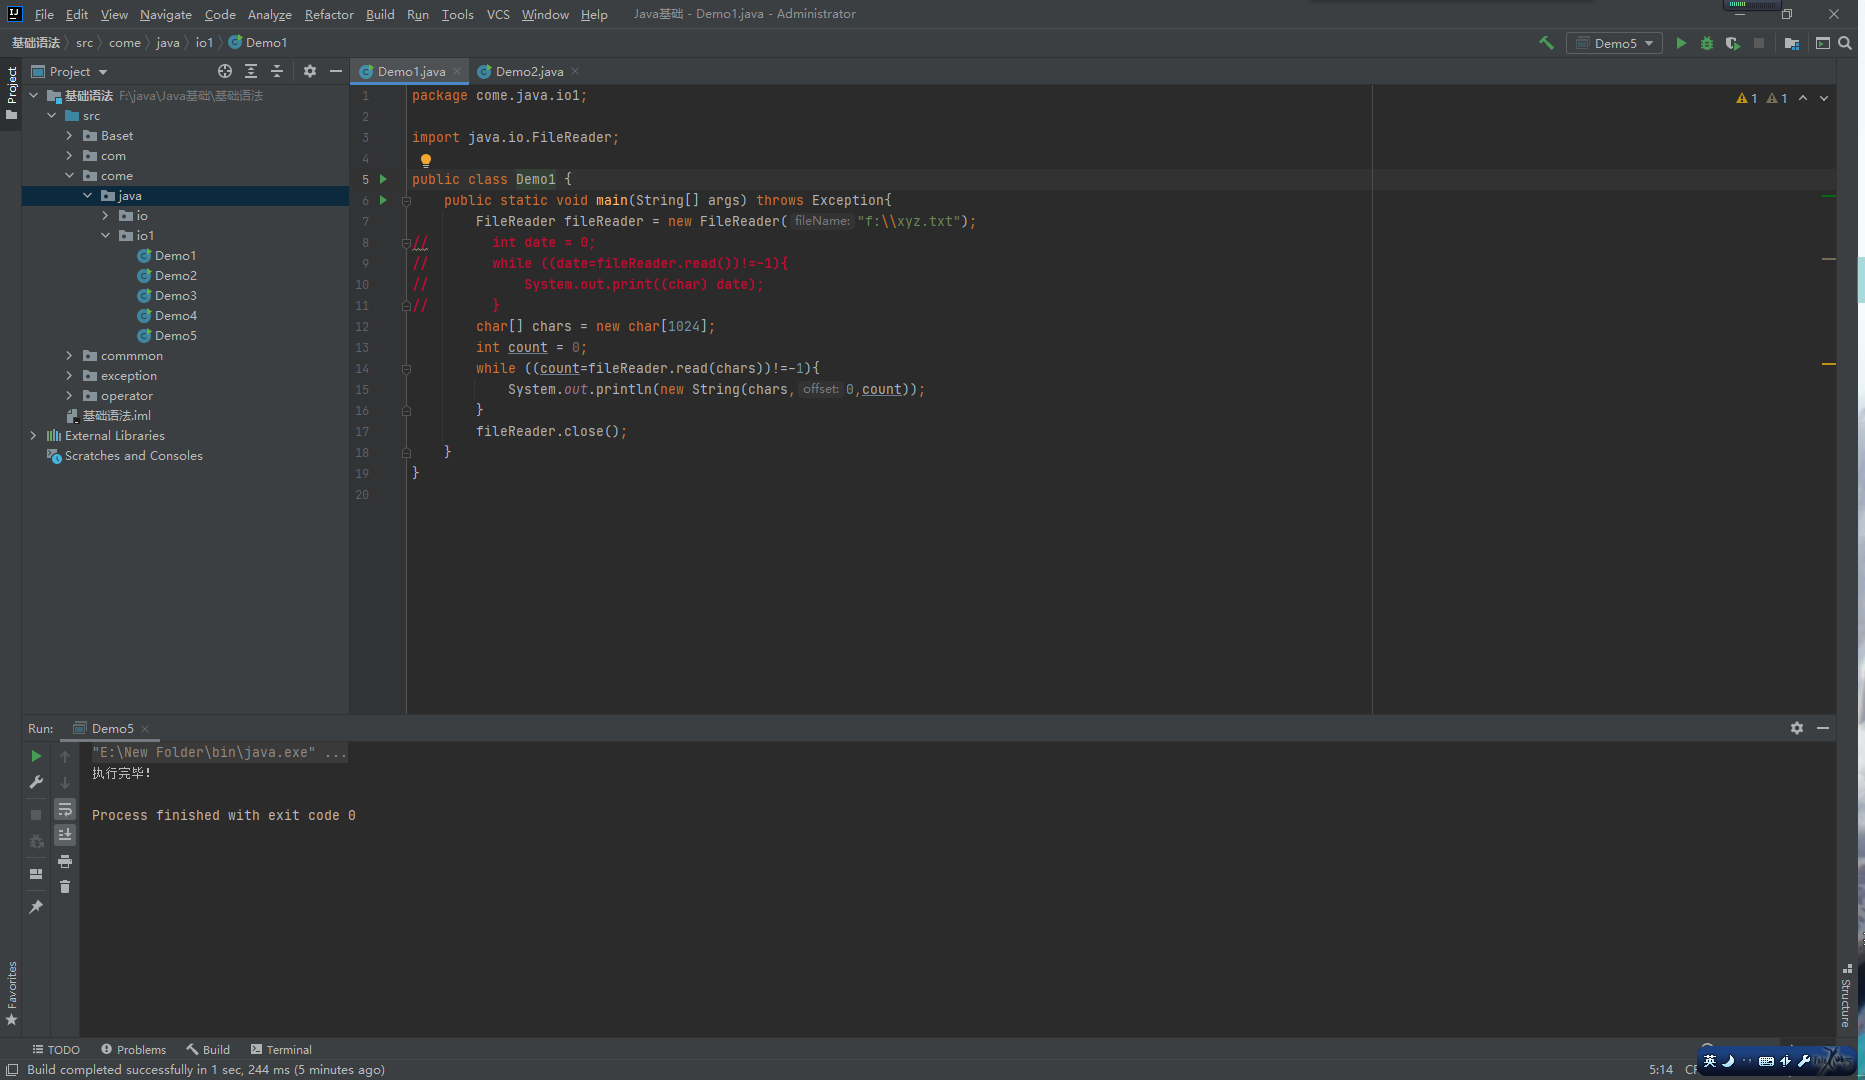This screenshot has width=1865, height=1080.
Task: Start debugging with the bug icon
Action: (x=1707, y=43)
